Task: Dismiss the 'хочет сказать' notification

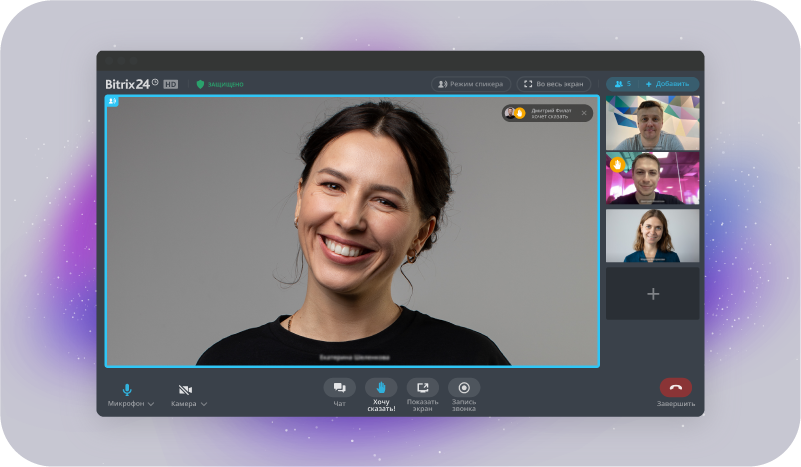Action: click(x=584, y=113)
